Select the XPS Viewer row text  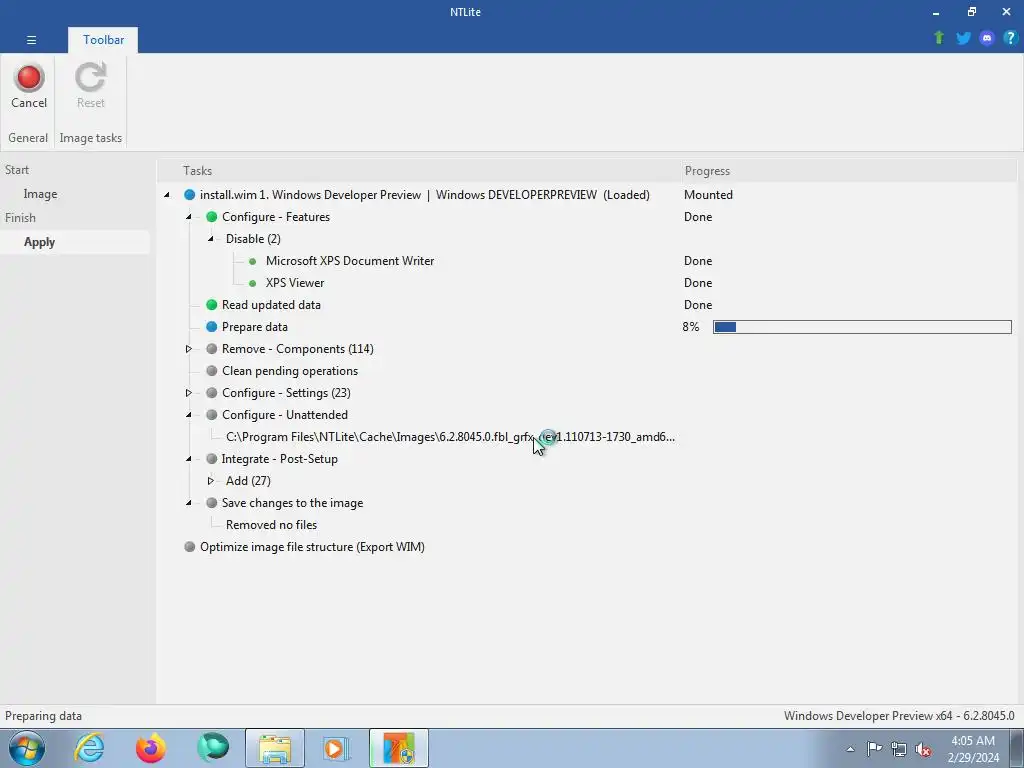pyautogui.click(x=295, y=283)
